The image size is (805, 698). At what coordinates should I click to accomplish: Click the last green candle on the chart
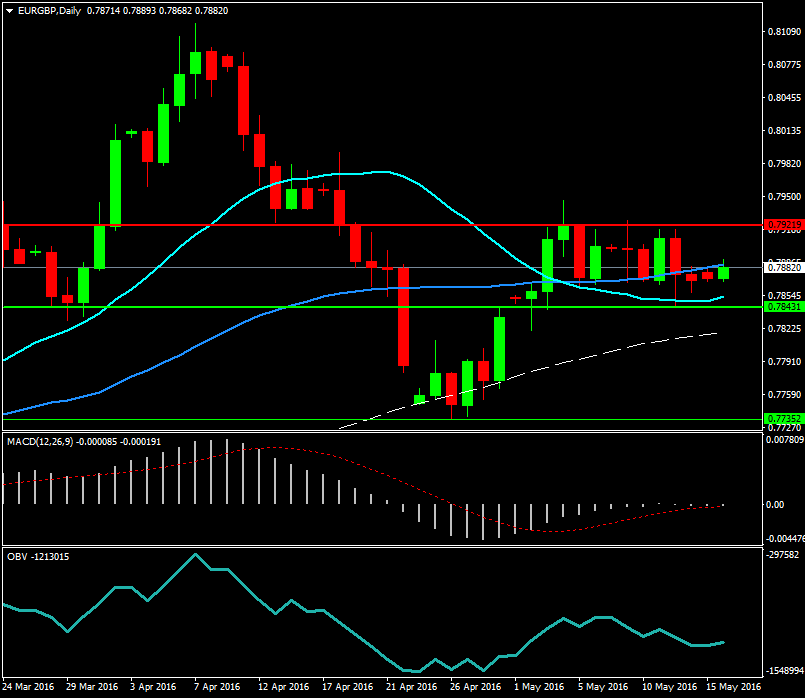[x=723, y=272]
